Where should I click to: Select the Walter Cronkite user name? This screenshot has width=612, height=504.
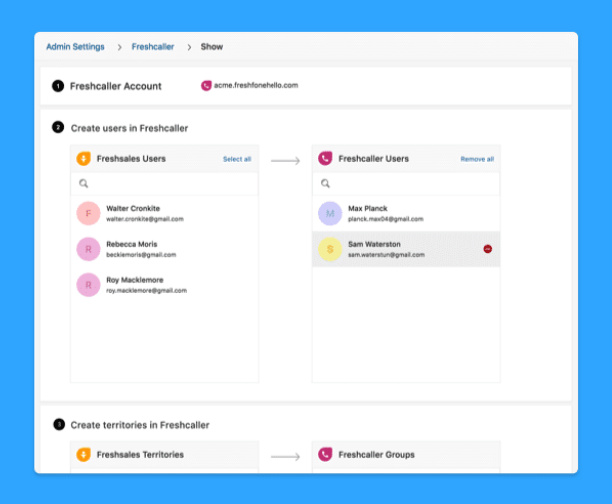(133, 208)
